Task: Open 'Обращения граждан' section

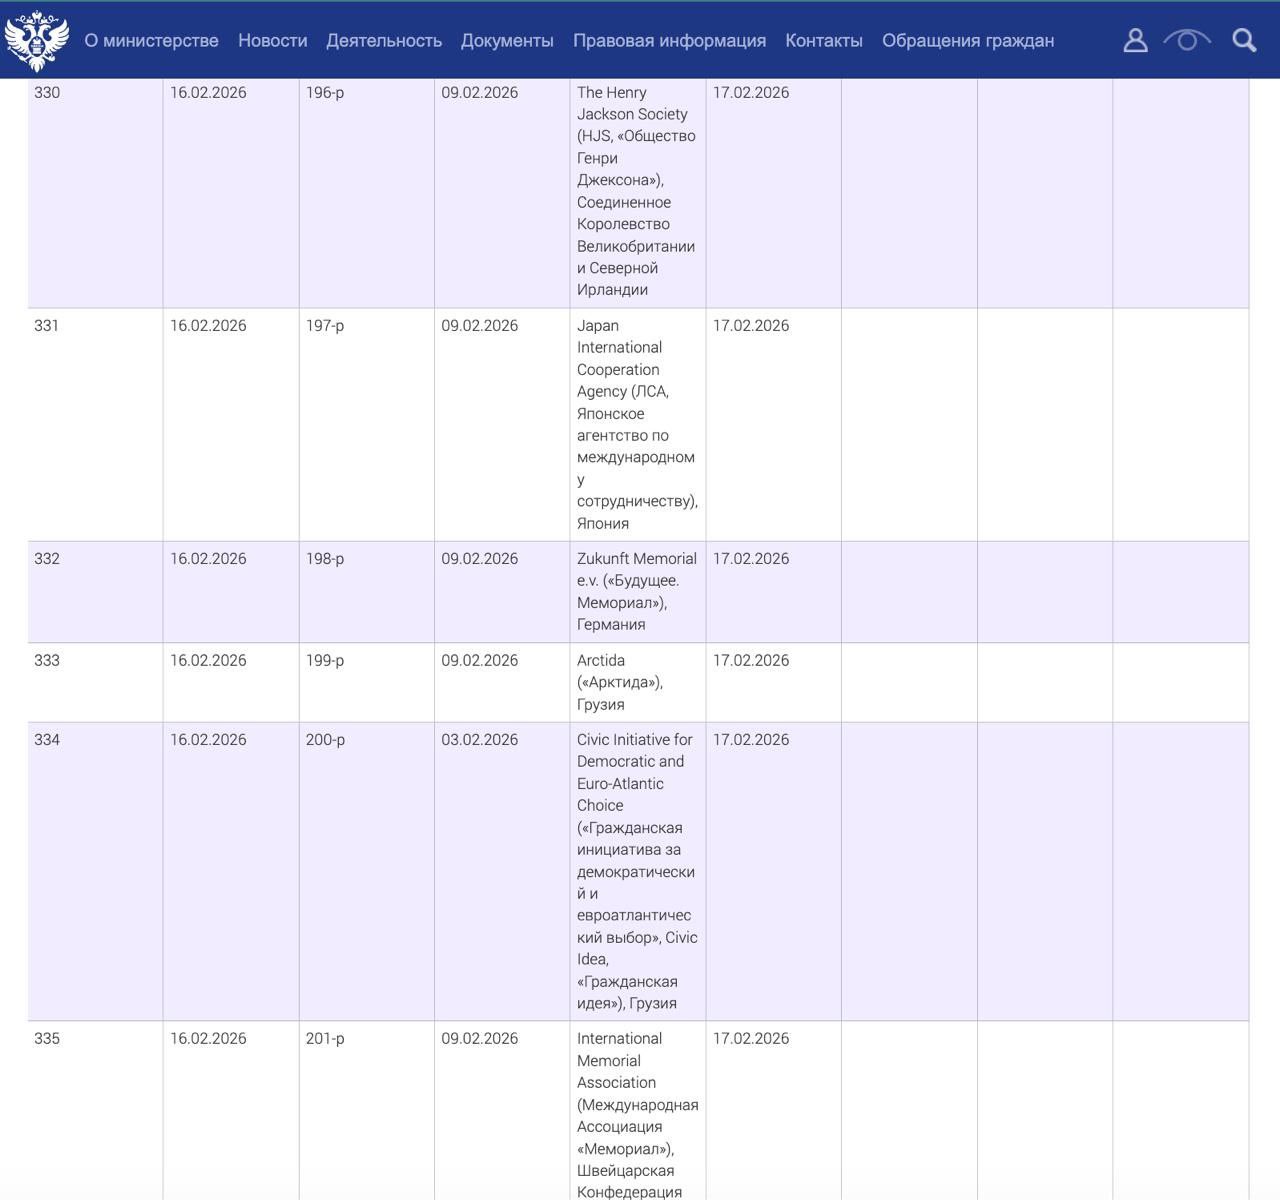Action: click(967, 41)
